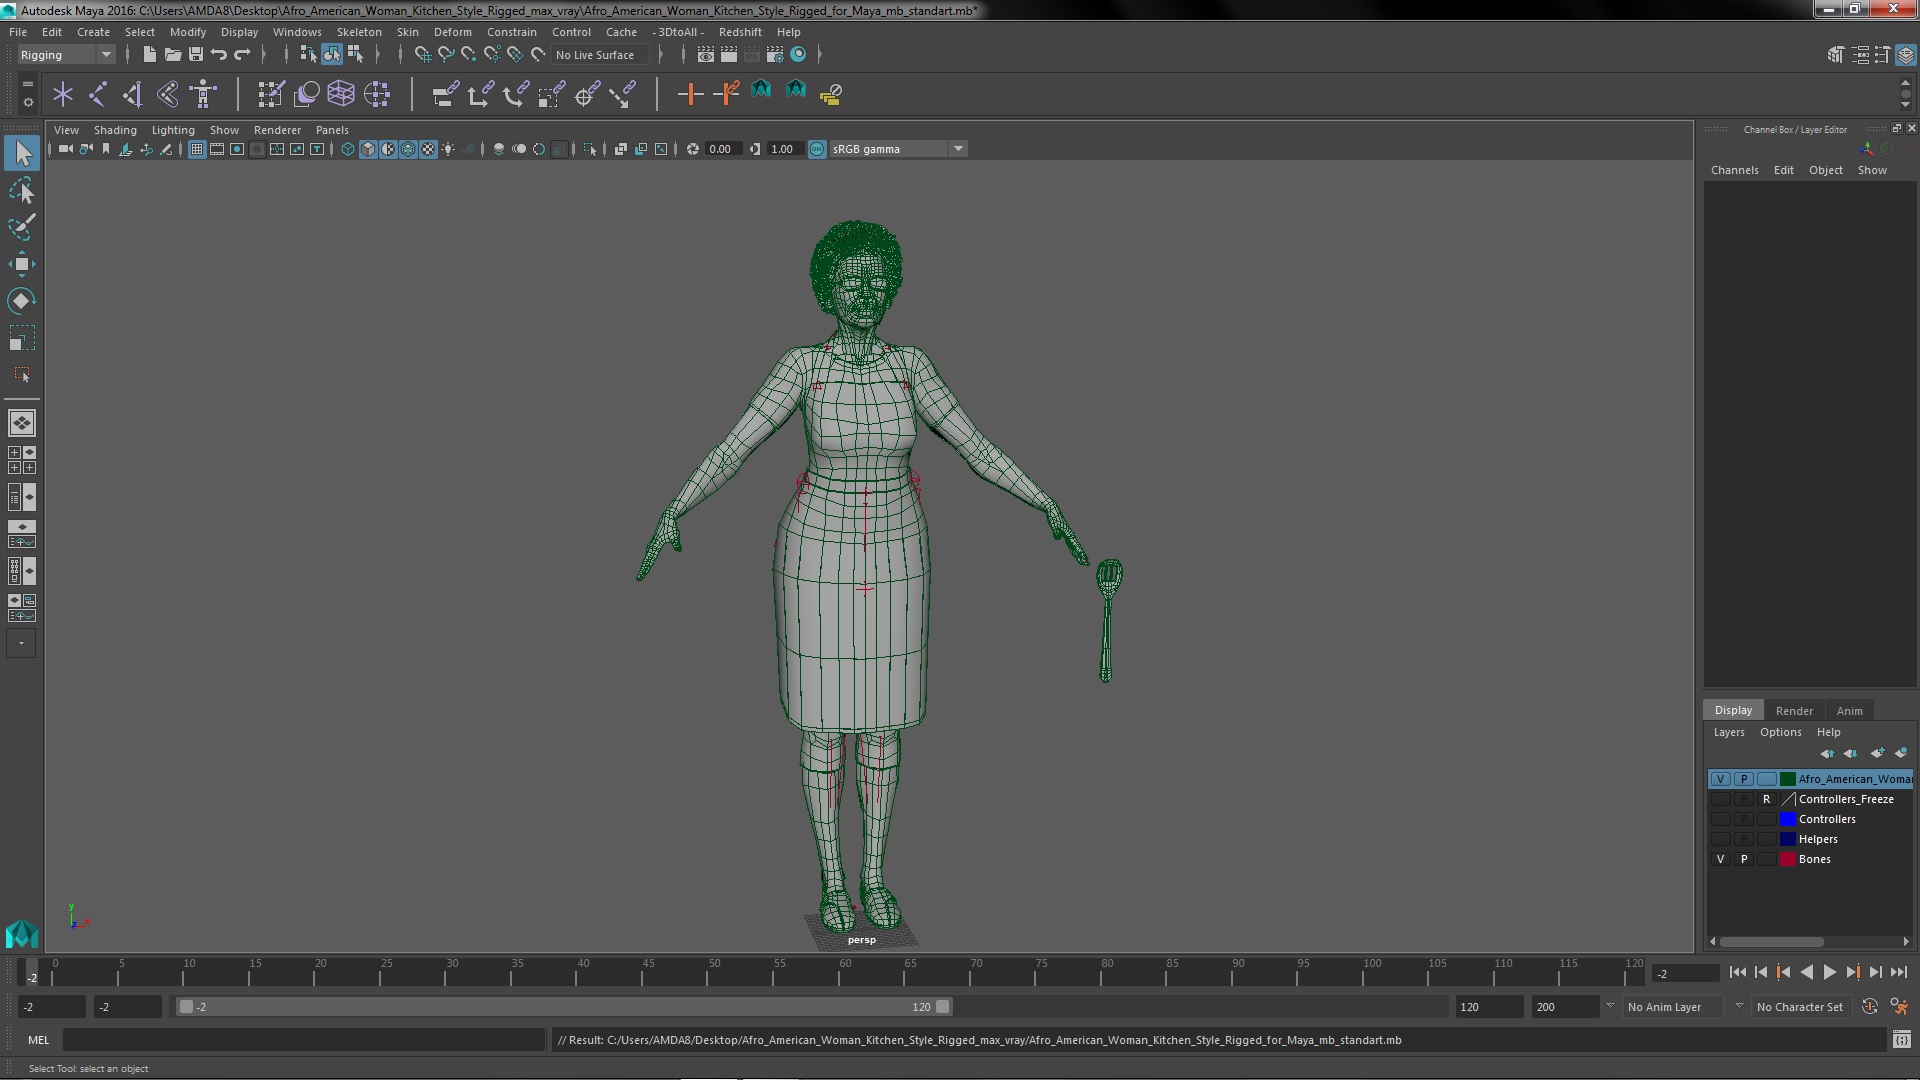Click the red Bones layer color swatch
Screen dimensions: 1920x1080
click(1788, 859)
